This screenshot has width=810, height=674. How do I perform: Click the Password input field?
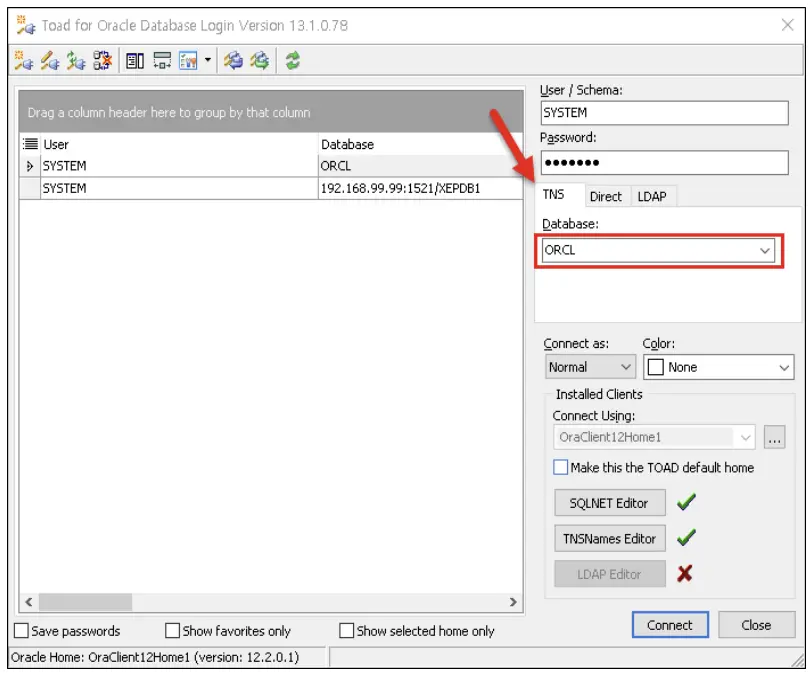point(664,163)
